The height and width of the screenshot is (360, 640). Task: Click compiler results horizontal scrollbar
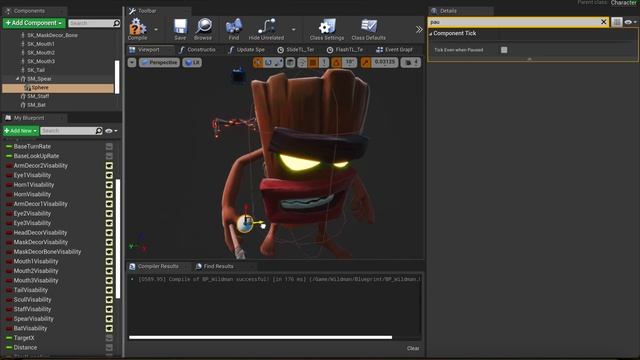point(260,337)
